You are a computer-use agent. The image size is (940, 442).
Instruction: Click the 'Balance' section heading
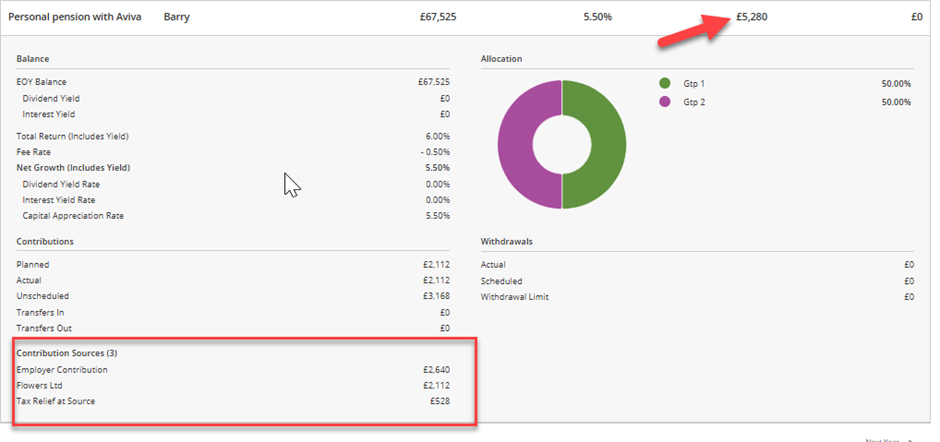(x=32, y=59)
